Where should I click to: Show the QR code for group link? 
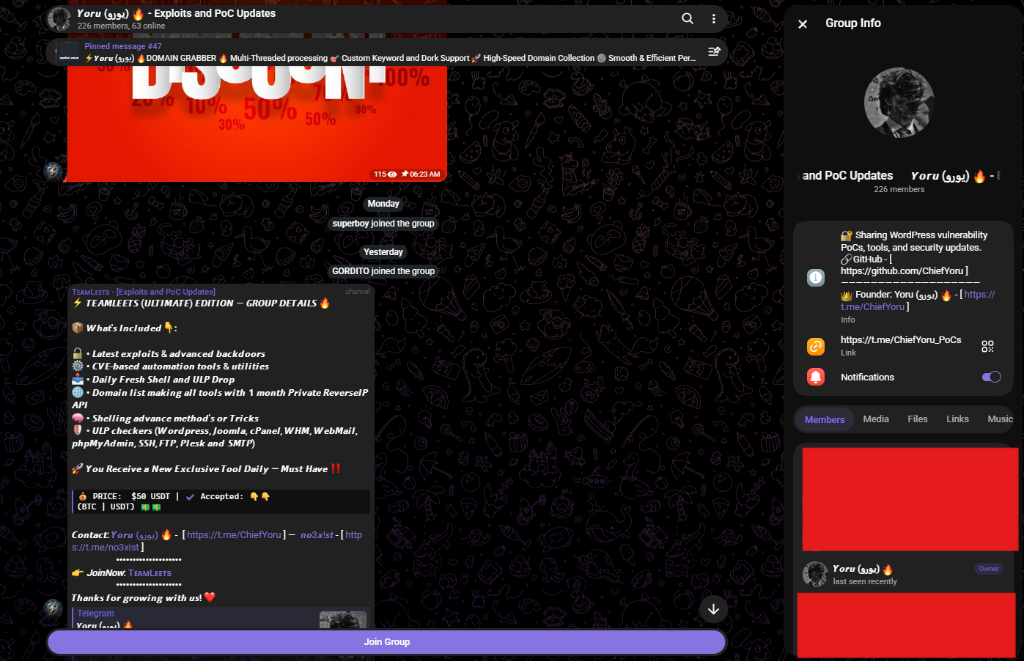click(x=987, y=346)
